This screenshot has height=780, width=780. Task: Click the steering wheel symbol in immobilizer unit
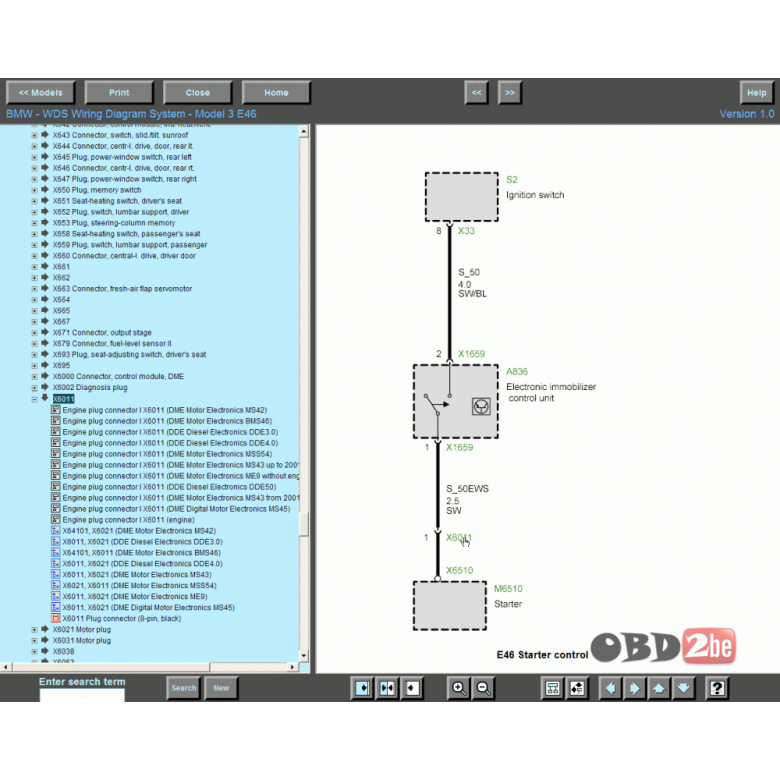pos(481,406)
